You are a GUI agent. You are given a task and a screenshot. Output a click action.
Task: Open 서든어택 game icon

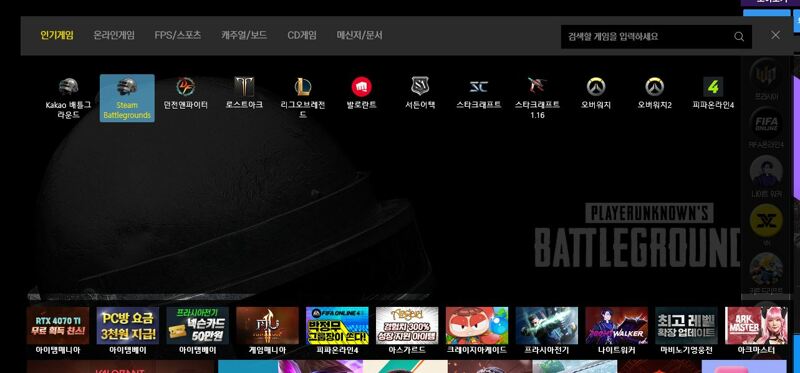pyautogui.click(x=420, y=94)
